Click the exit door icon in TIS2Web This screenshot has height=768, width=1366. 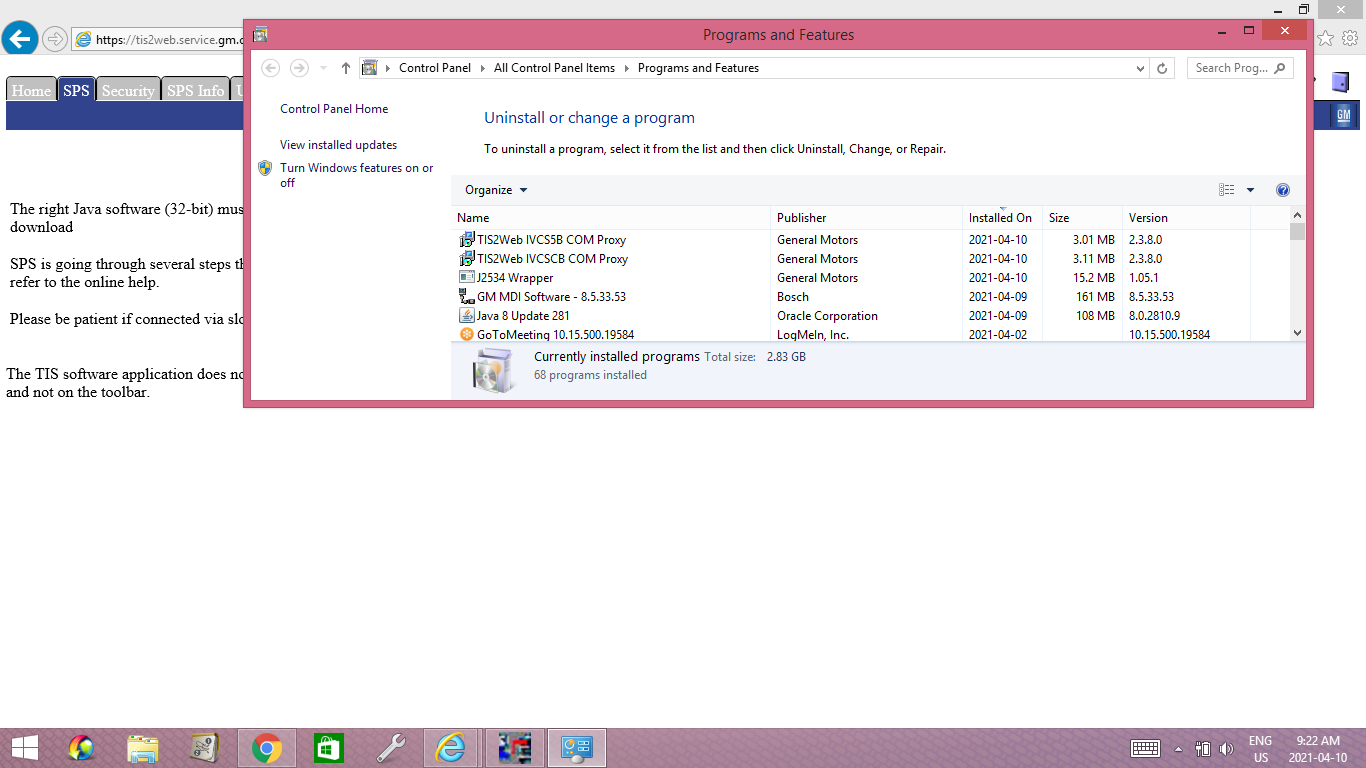1340,82
